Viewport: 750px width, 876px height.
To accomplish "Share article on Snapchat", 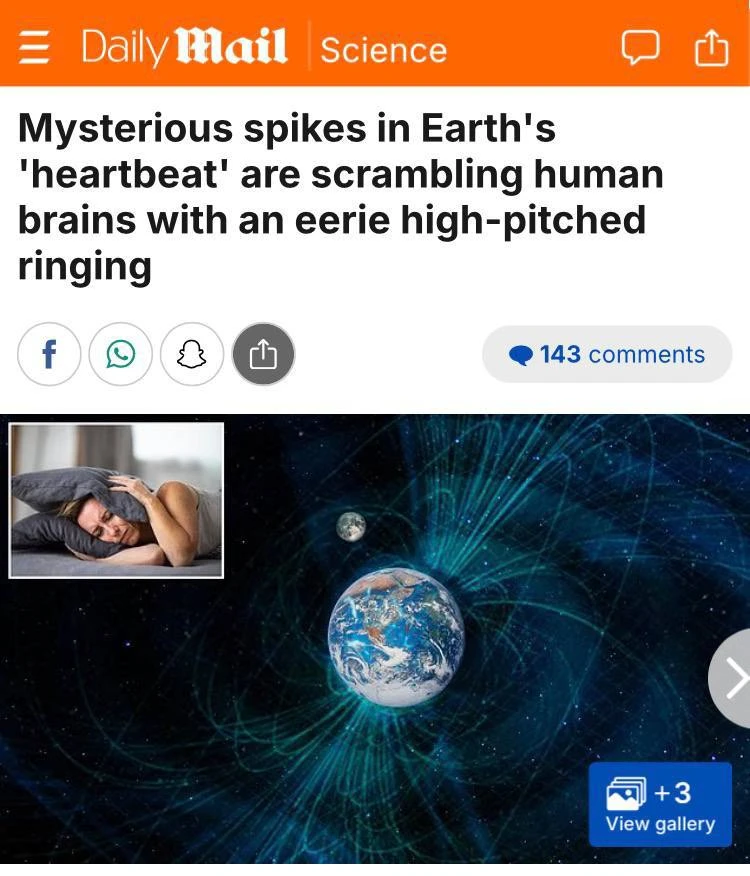I will pos(192,354).
